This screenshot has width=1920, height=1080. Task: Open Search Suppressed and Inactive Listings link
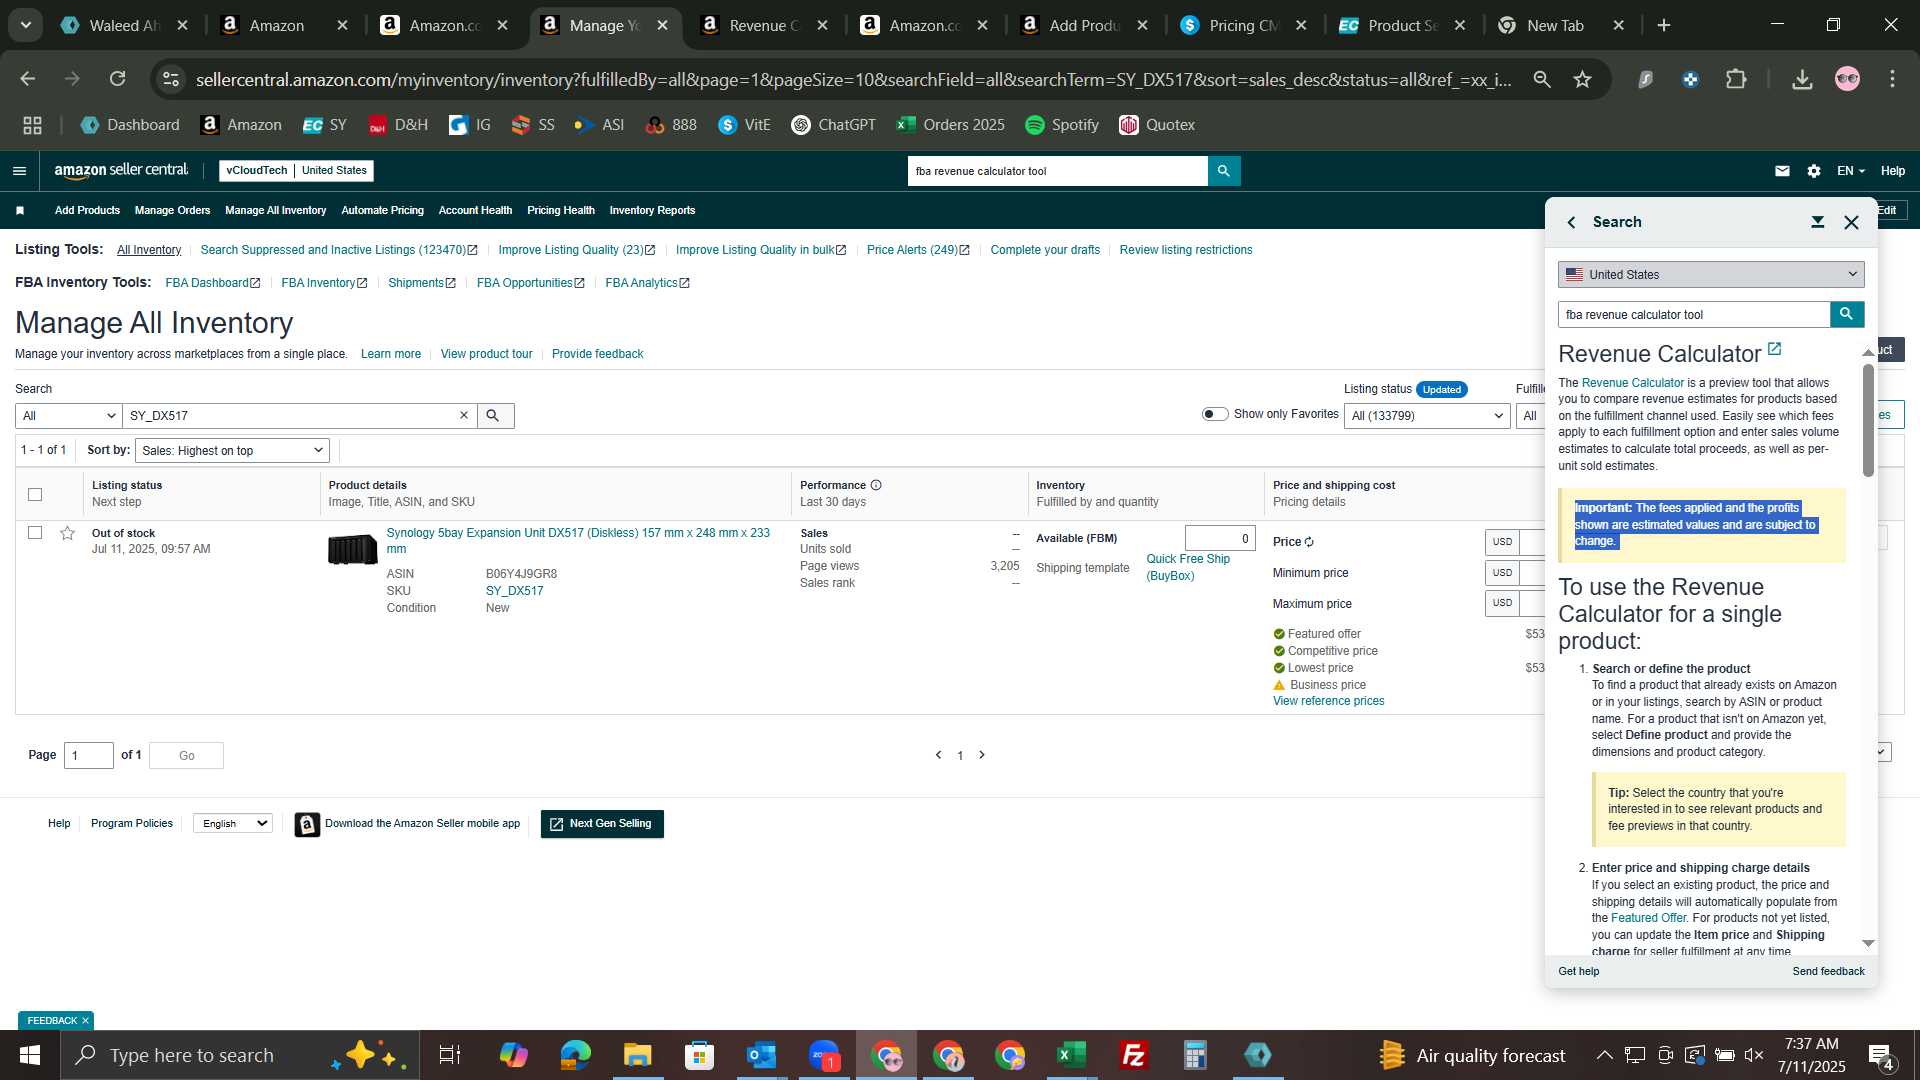(x=339, y=250)
